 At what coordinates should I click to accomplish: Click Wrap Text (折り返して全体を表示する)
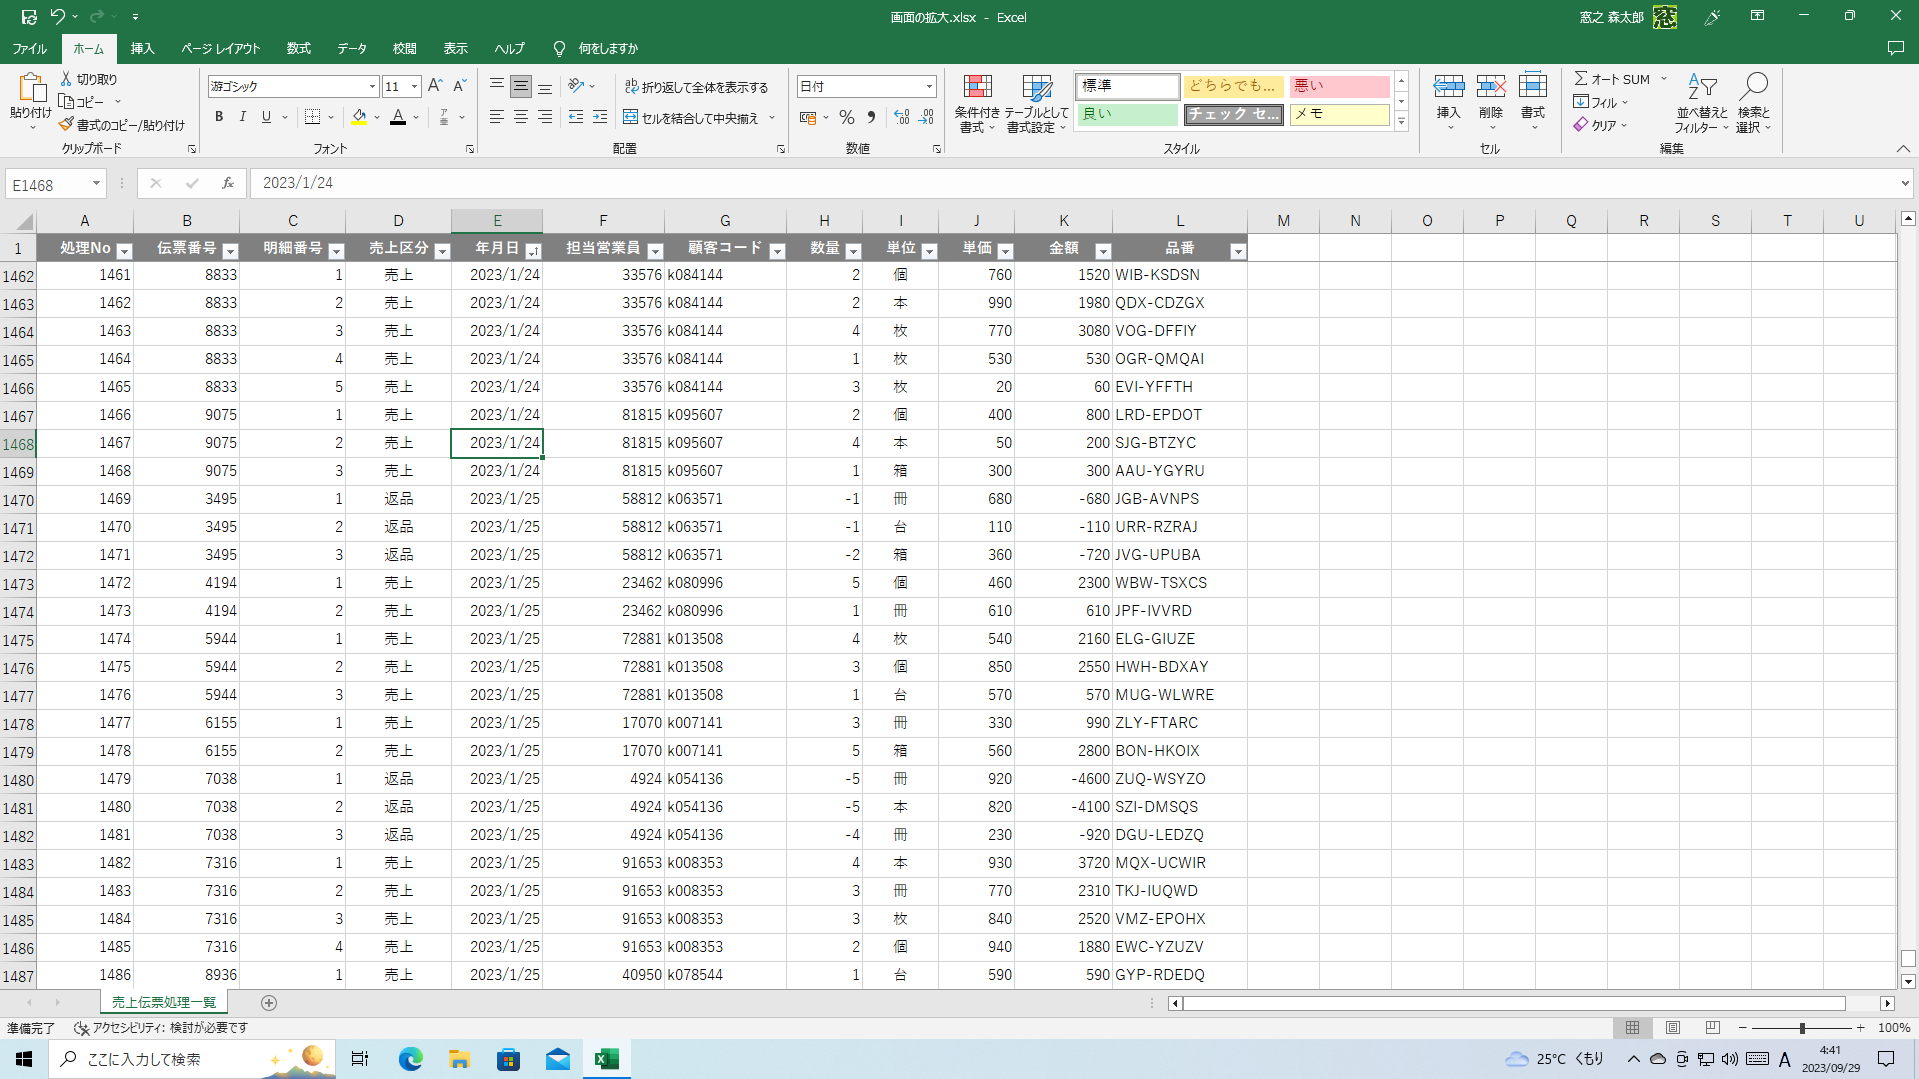click(x=697, y=87)
